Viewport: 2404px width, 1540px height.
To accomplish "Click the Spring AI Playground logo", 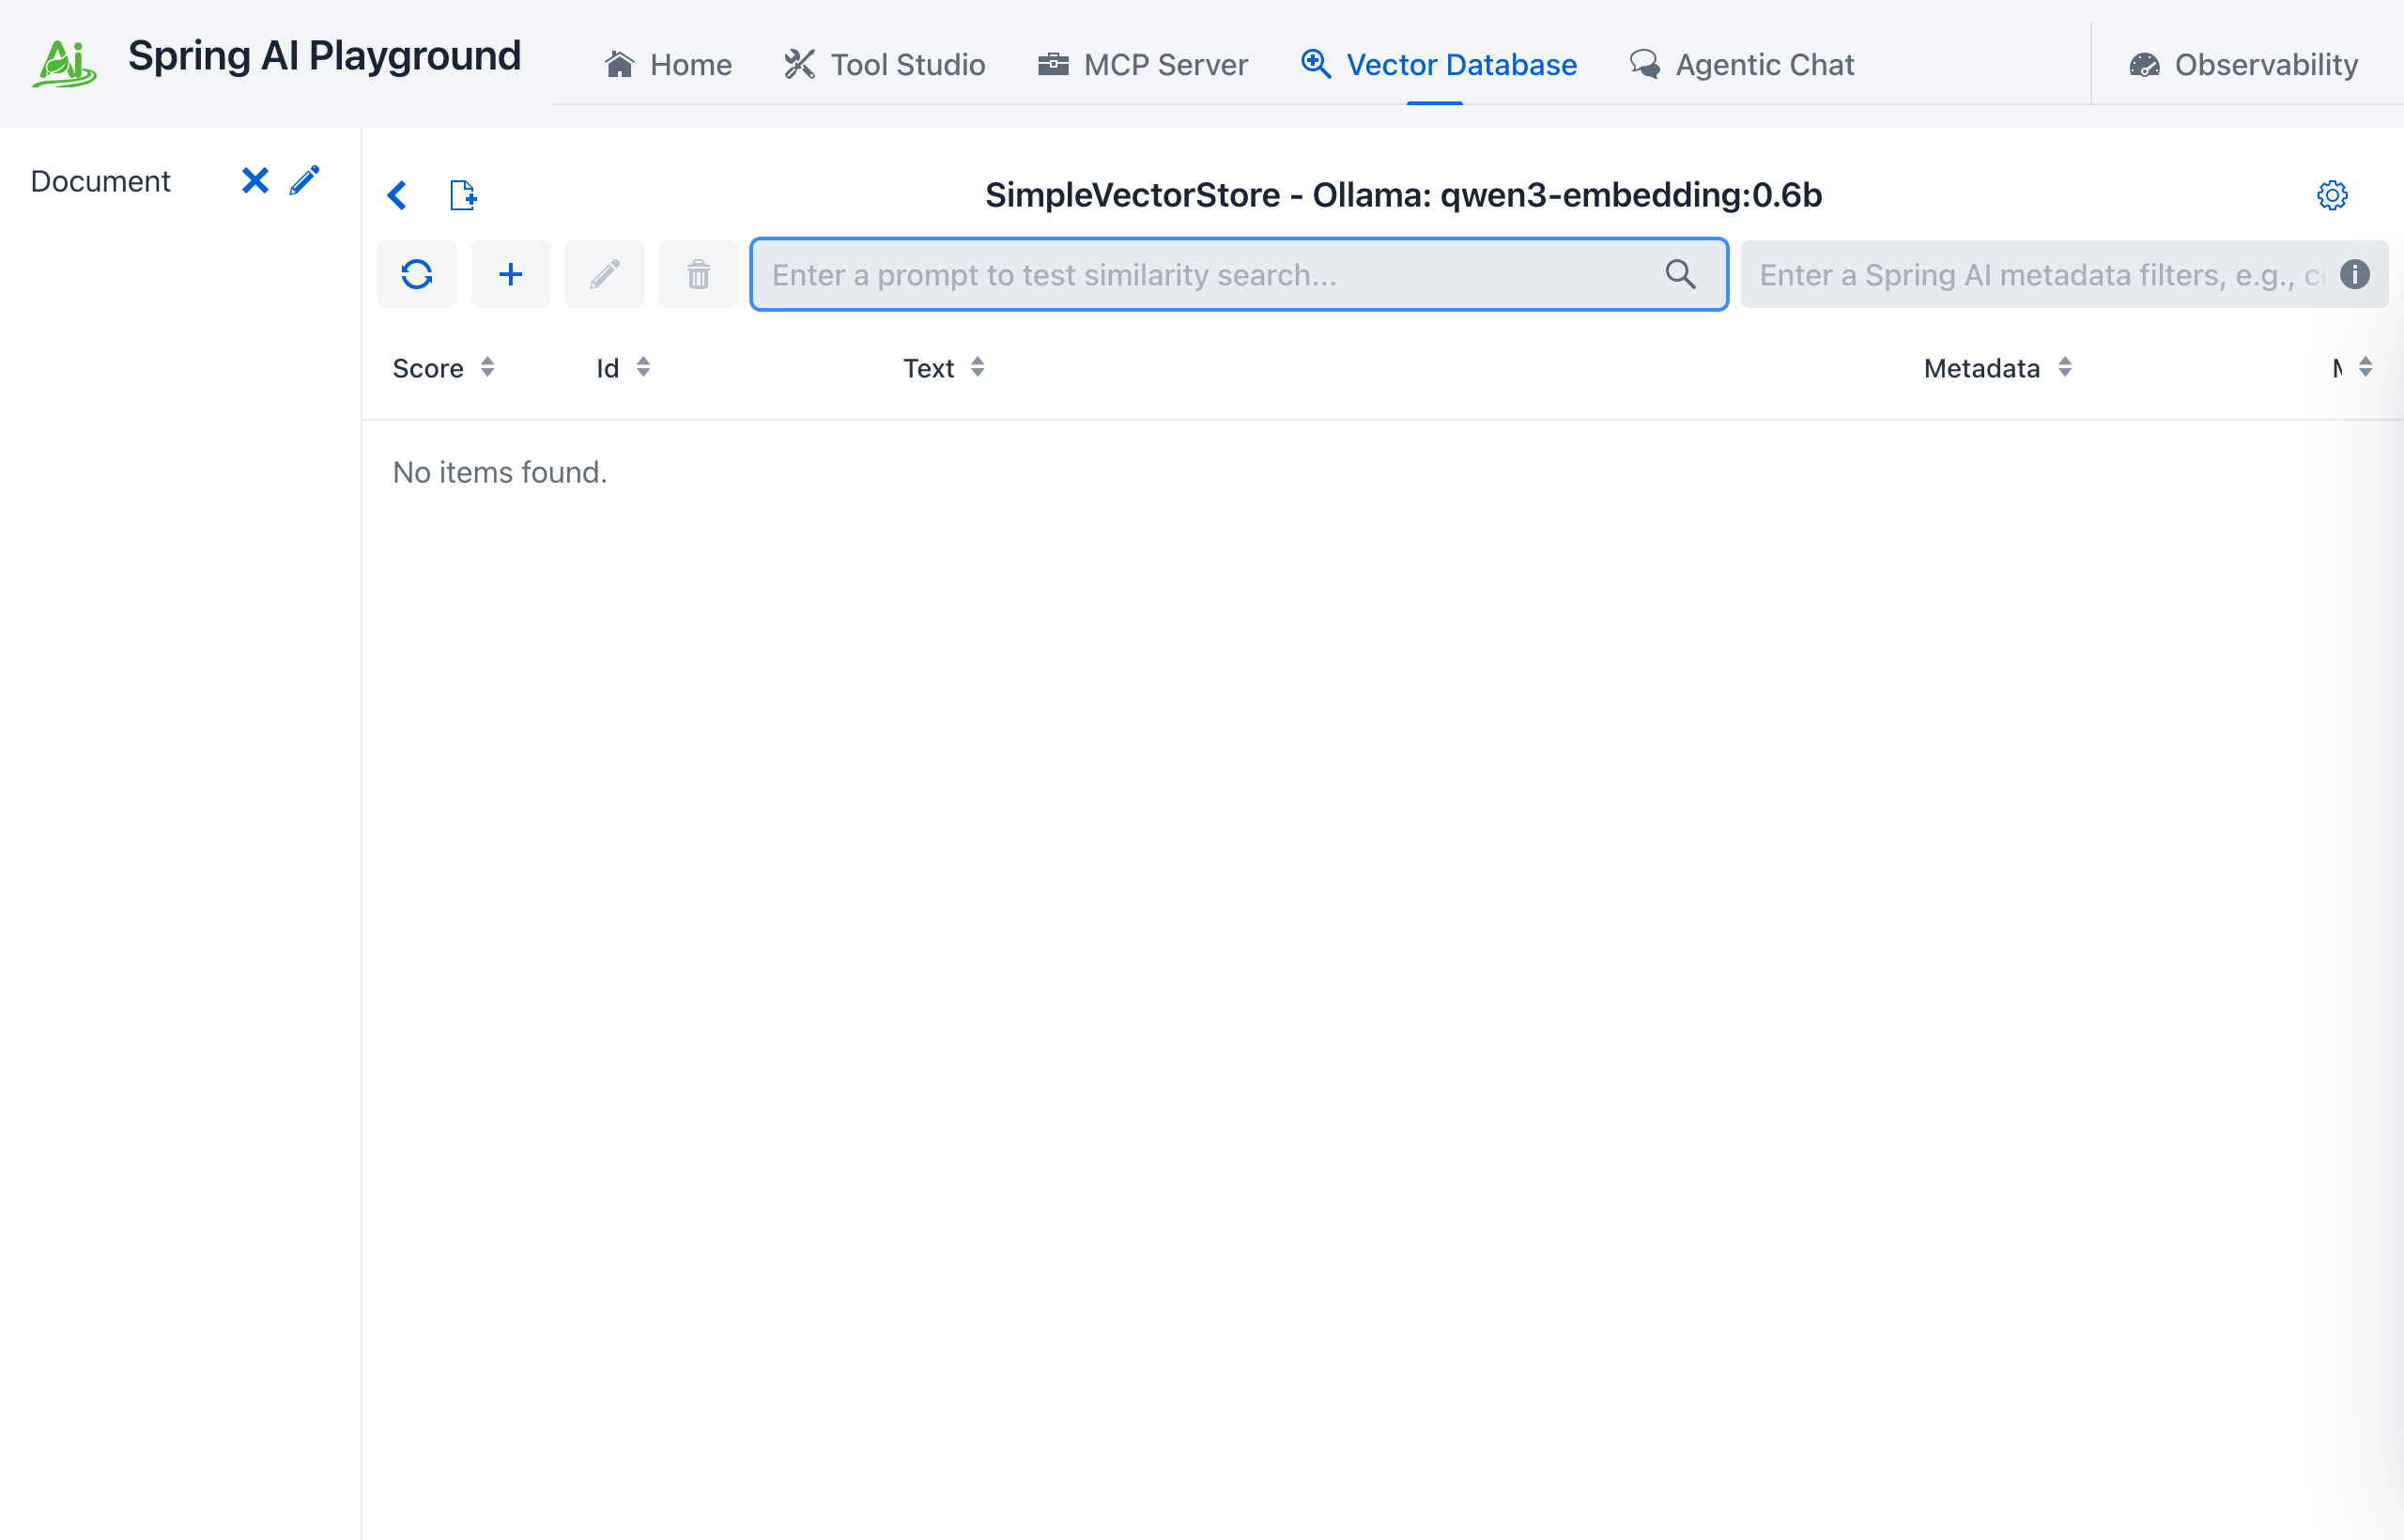I will (x=64, y=63).
